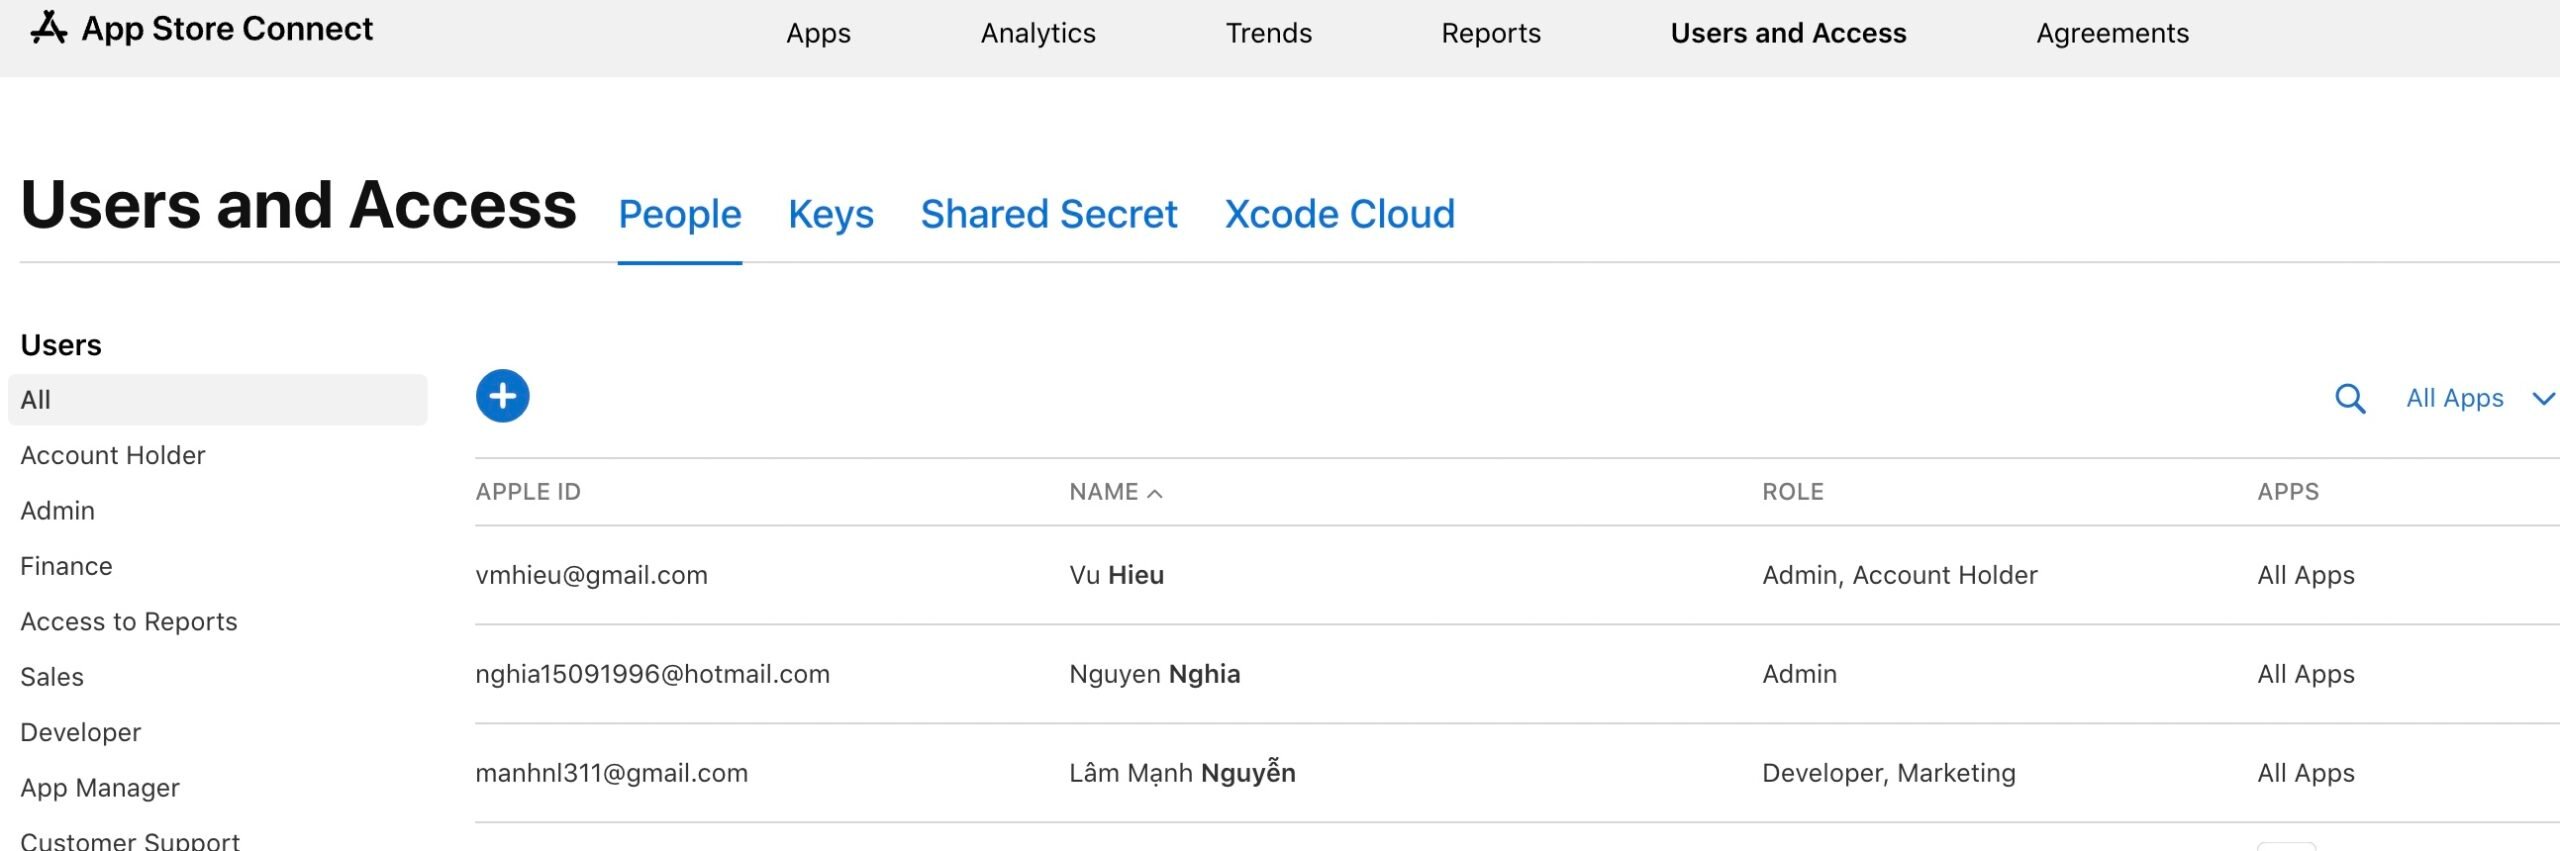Screen dimensions: 2560x851
Task: Open user nghia15091996@hotmail.com
Action: tap(652, 674)
